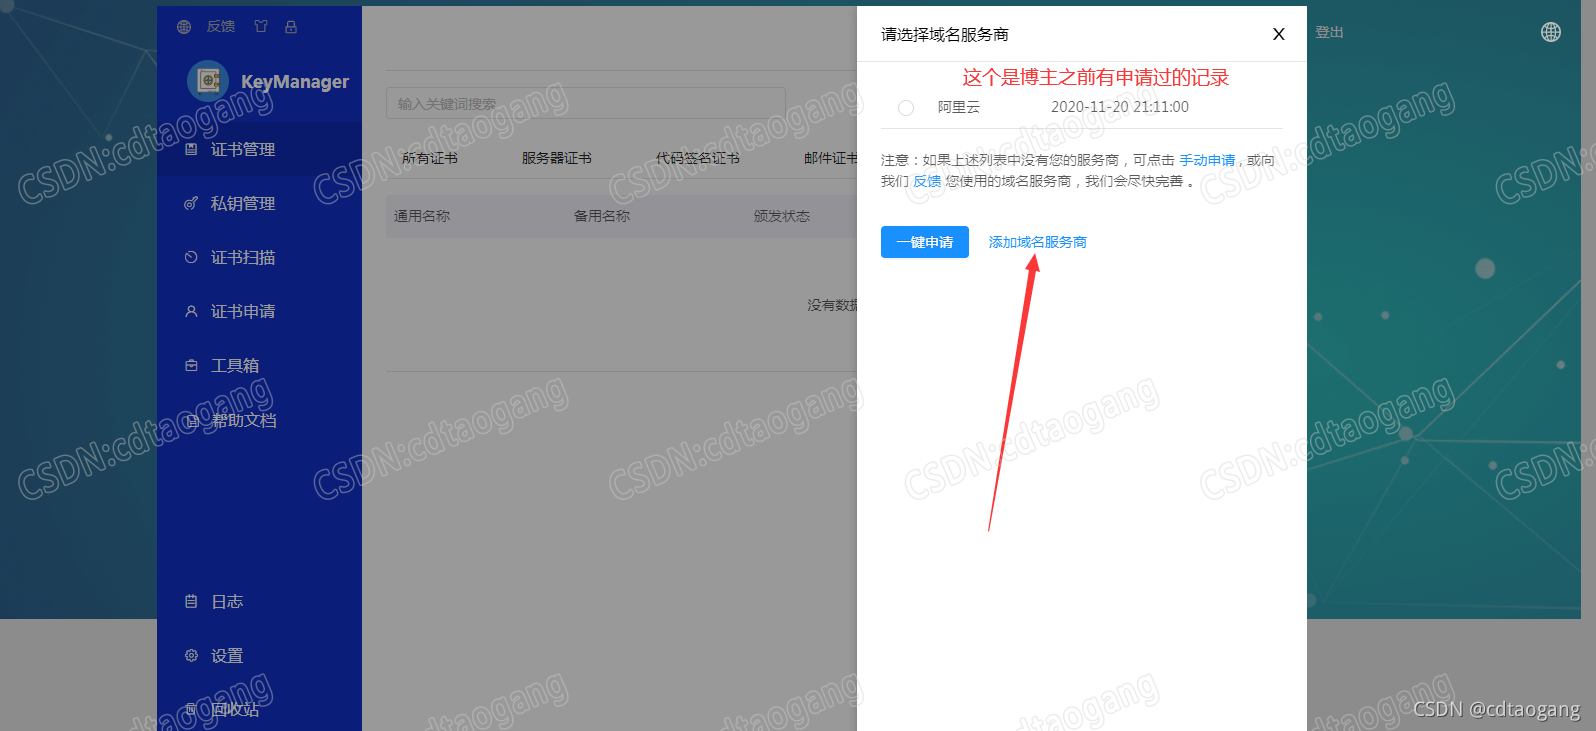Click the 请选择域名服务商 dialog title

point(945,34)
